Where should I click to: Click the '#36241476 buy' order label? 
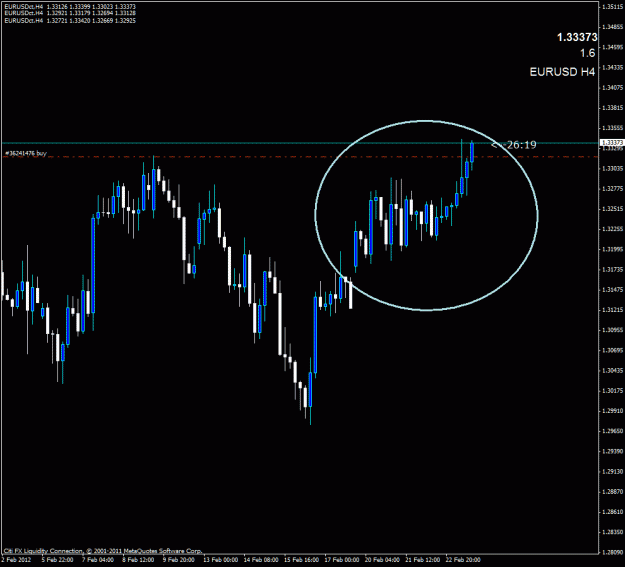point(26,153)
